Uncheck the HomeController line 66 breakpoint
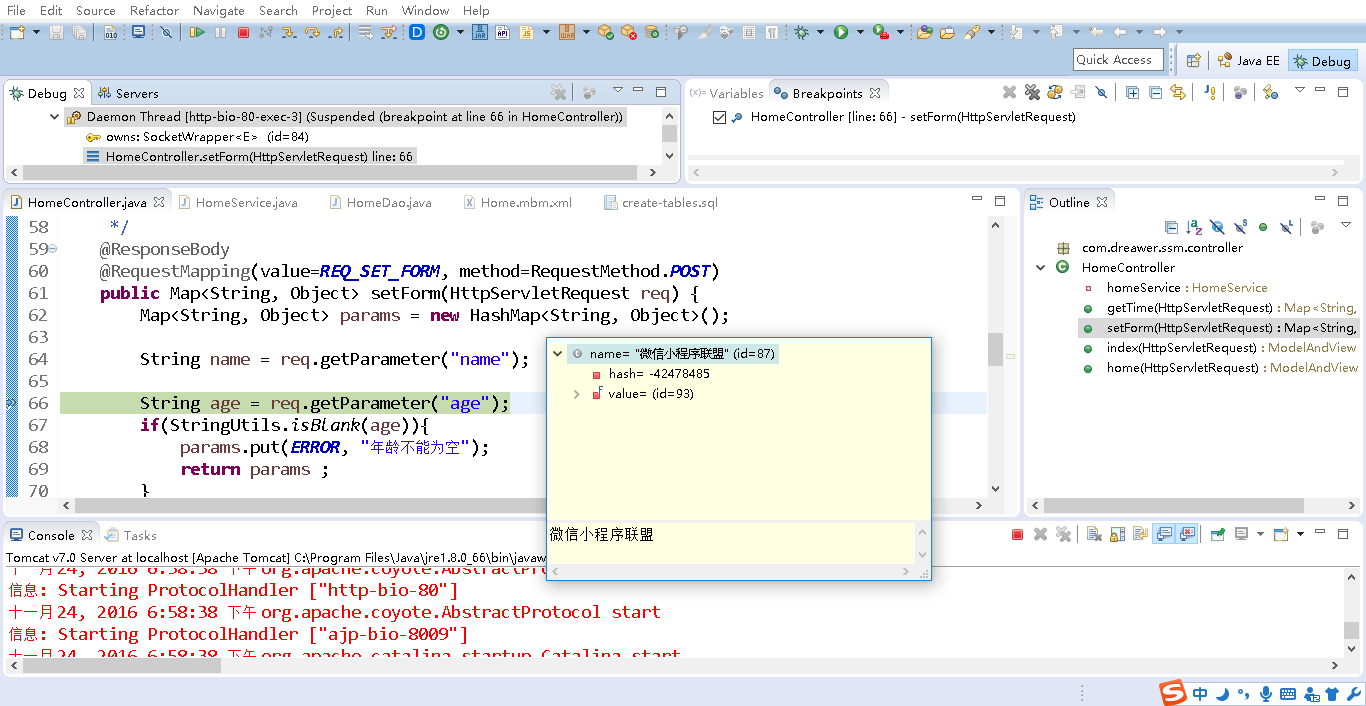This screenshot has width=1366, height=706. (x=719, y=117)
